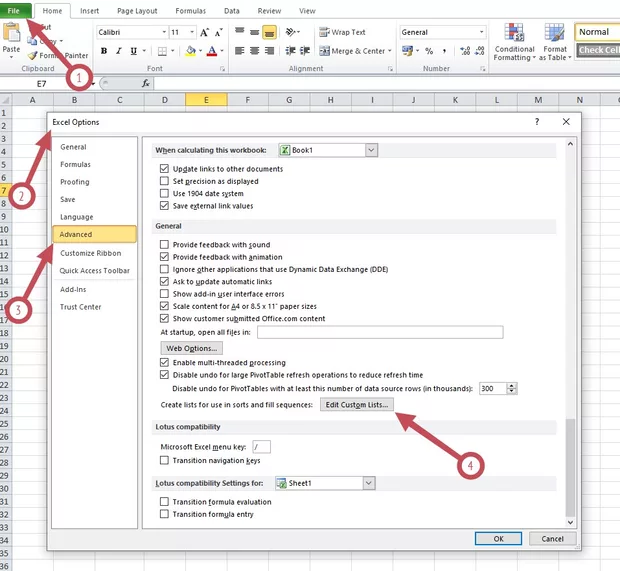The image size is (620, 571).
Task: Click the Web Options button
Action: coord(191,348)
